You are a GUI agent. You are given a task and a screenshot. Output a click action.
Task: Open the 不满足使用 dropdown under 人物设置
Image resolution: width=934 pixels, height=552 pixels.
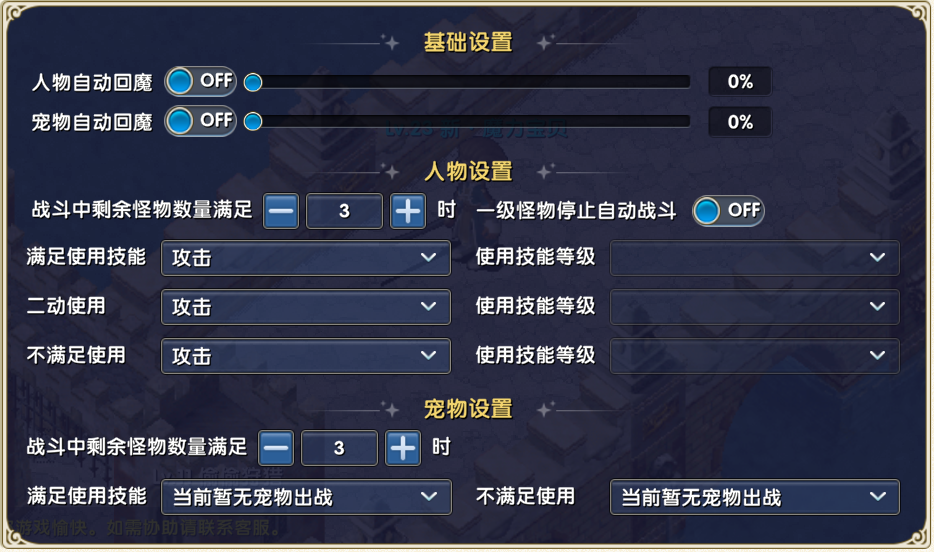305,356
